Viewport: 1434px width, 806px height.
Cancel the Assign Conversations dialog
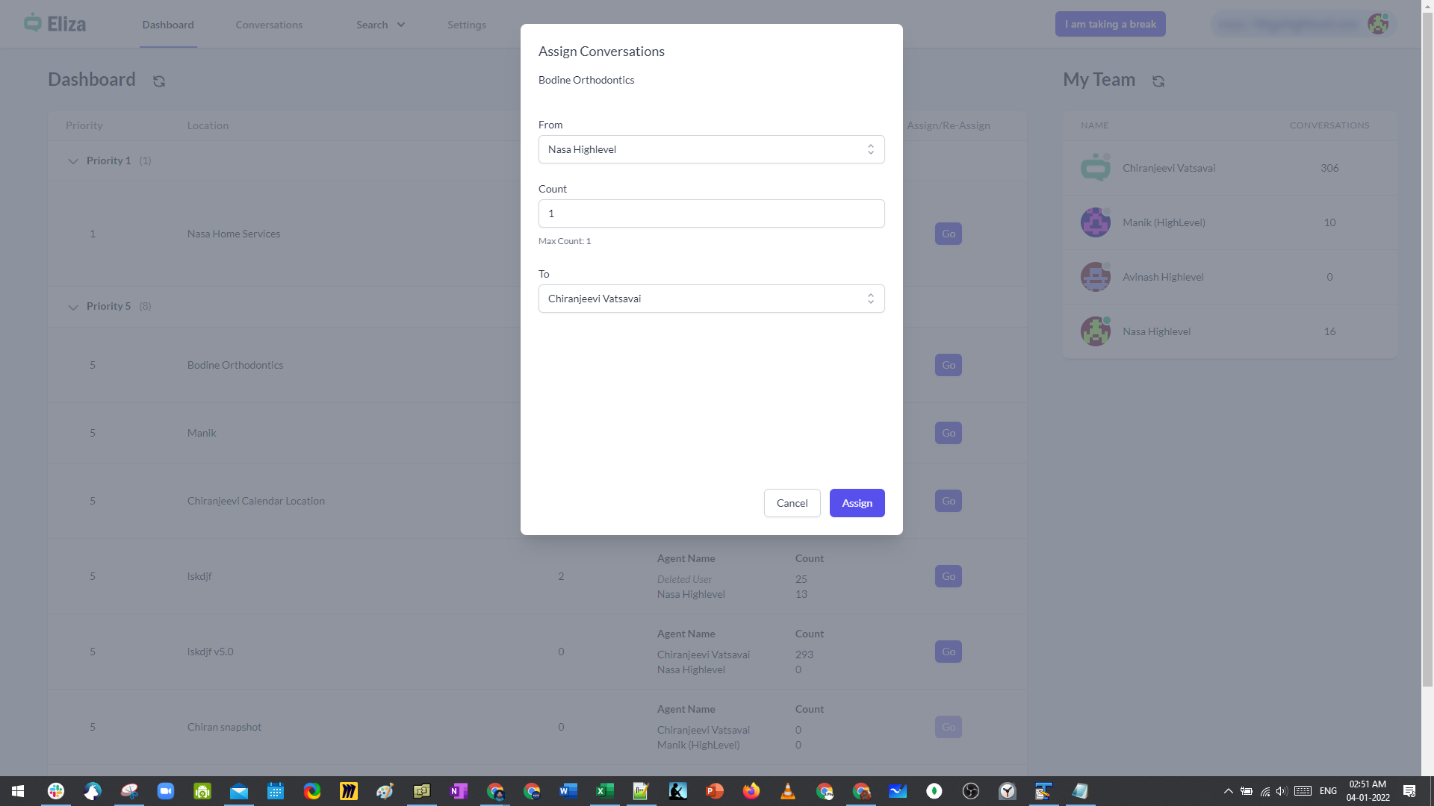(792, 503)
